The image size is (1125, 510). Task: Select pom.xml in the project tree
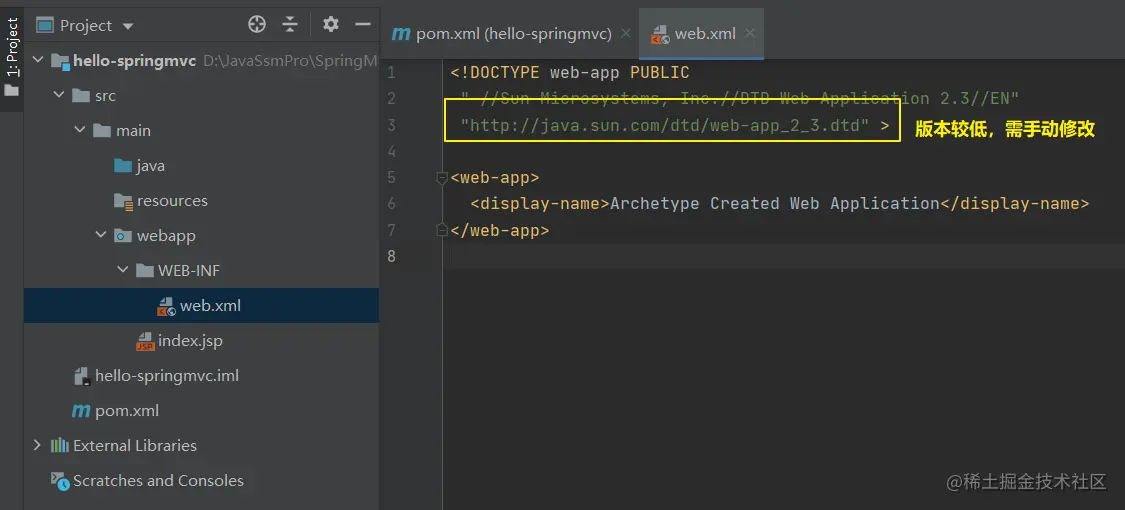pos(126,410)
